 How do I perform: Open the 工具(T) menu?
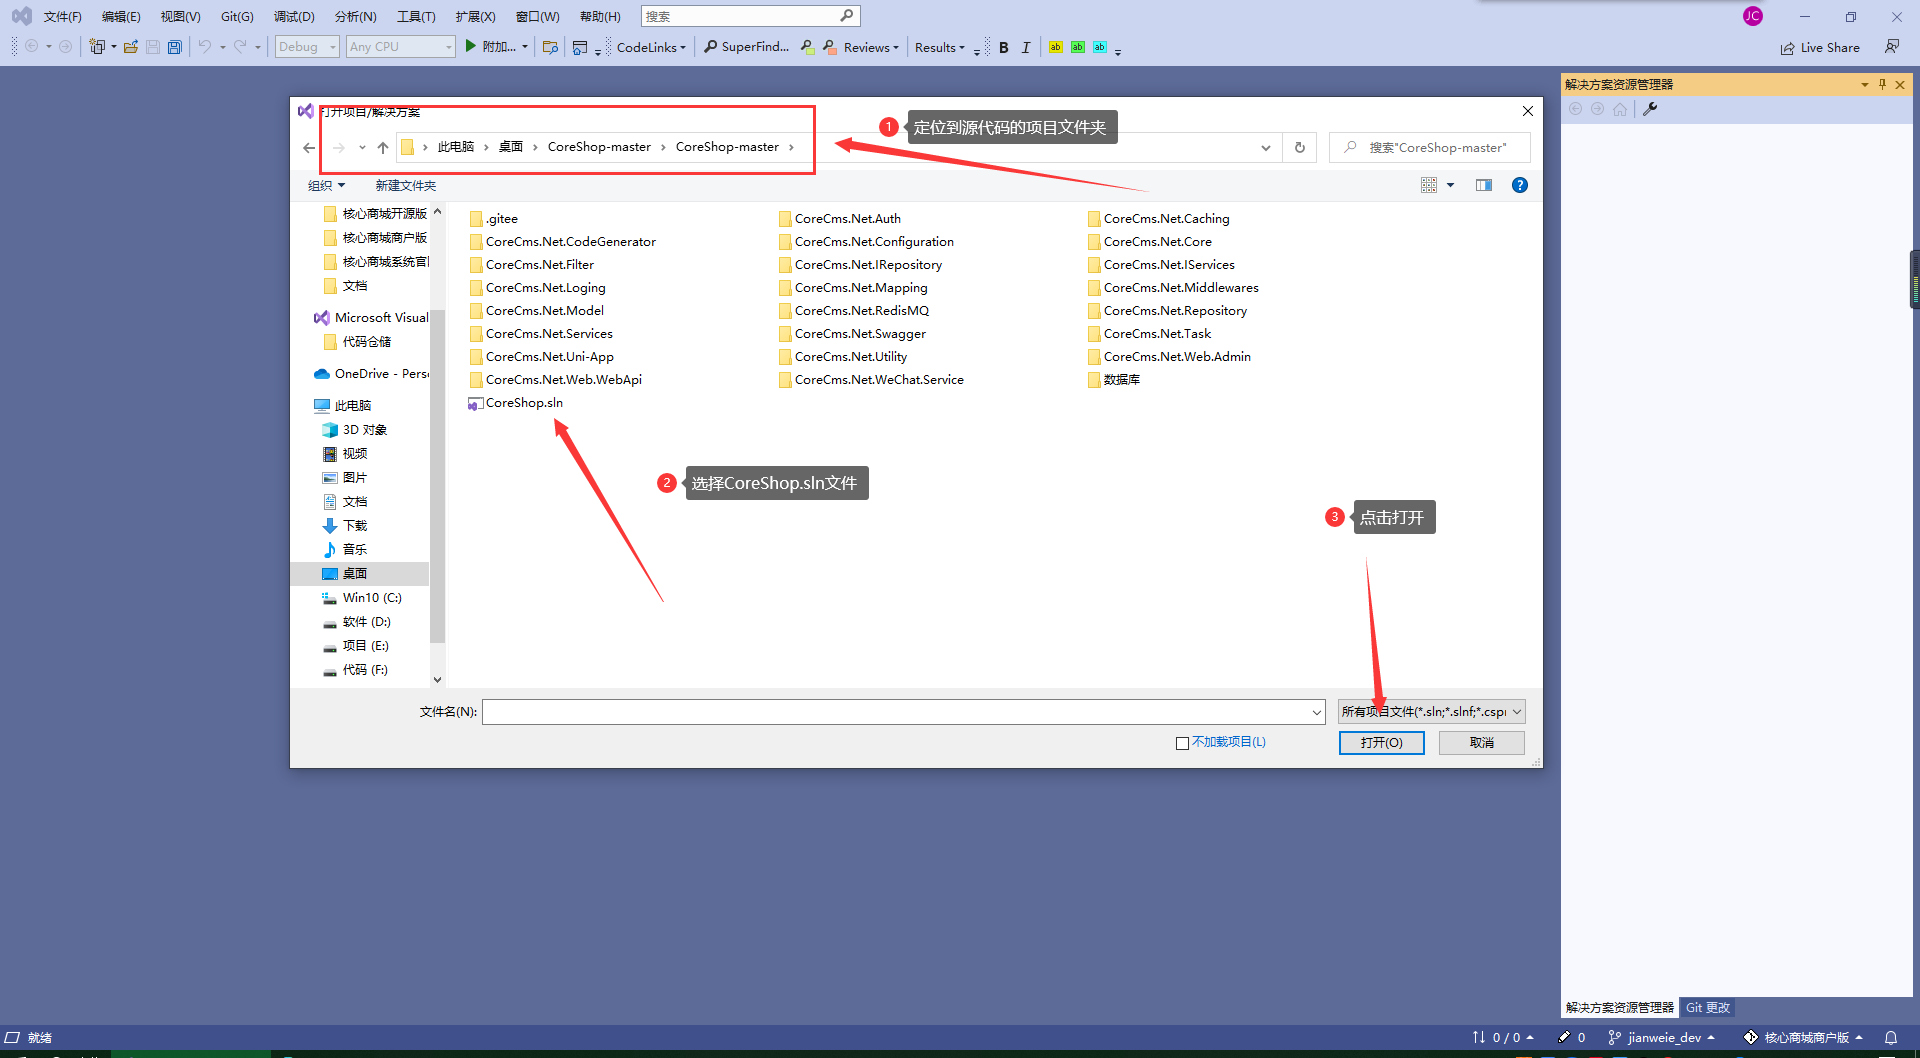coord(416,17)
